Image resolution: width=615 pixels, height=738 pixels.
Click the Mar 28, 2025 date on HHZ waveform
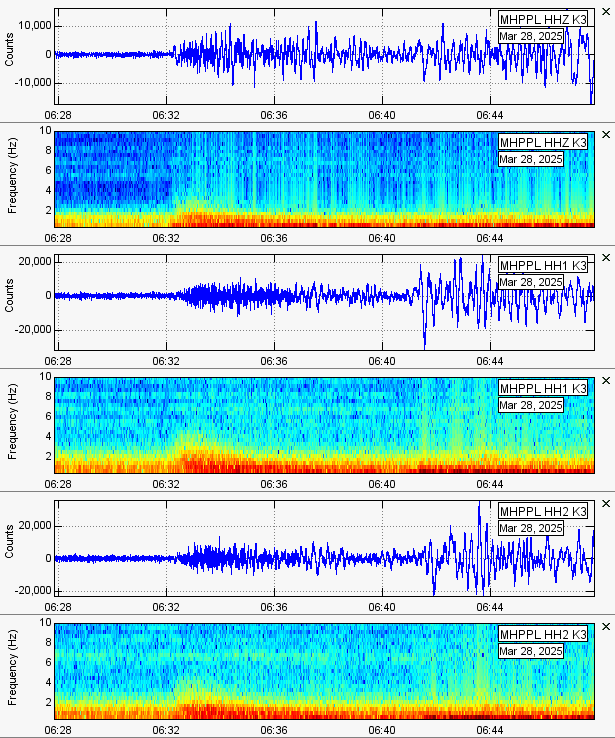(x=530, y=36)
